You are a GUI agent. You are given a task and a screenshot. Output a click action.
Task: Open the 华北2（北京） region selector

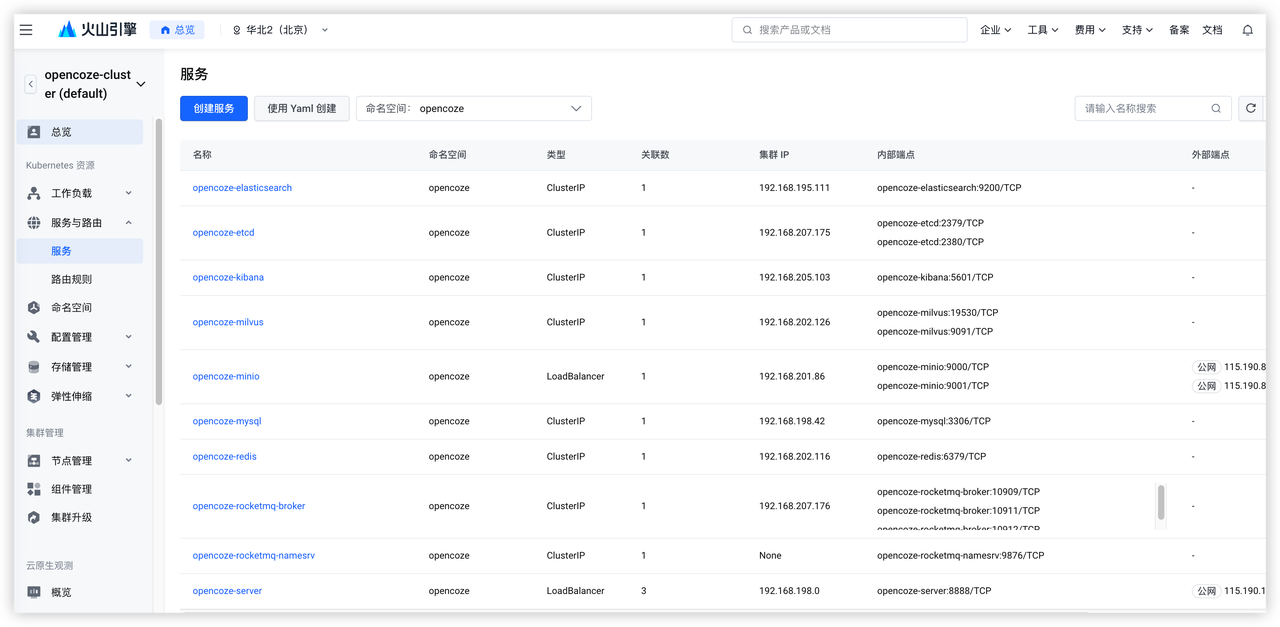[280, 30]
